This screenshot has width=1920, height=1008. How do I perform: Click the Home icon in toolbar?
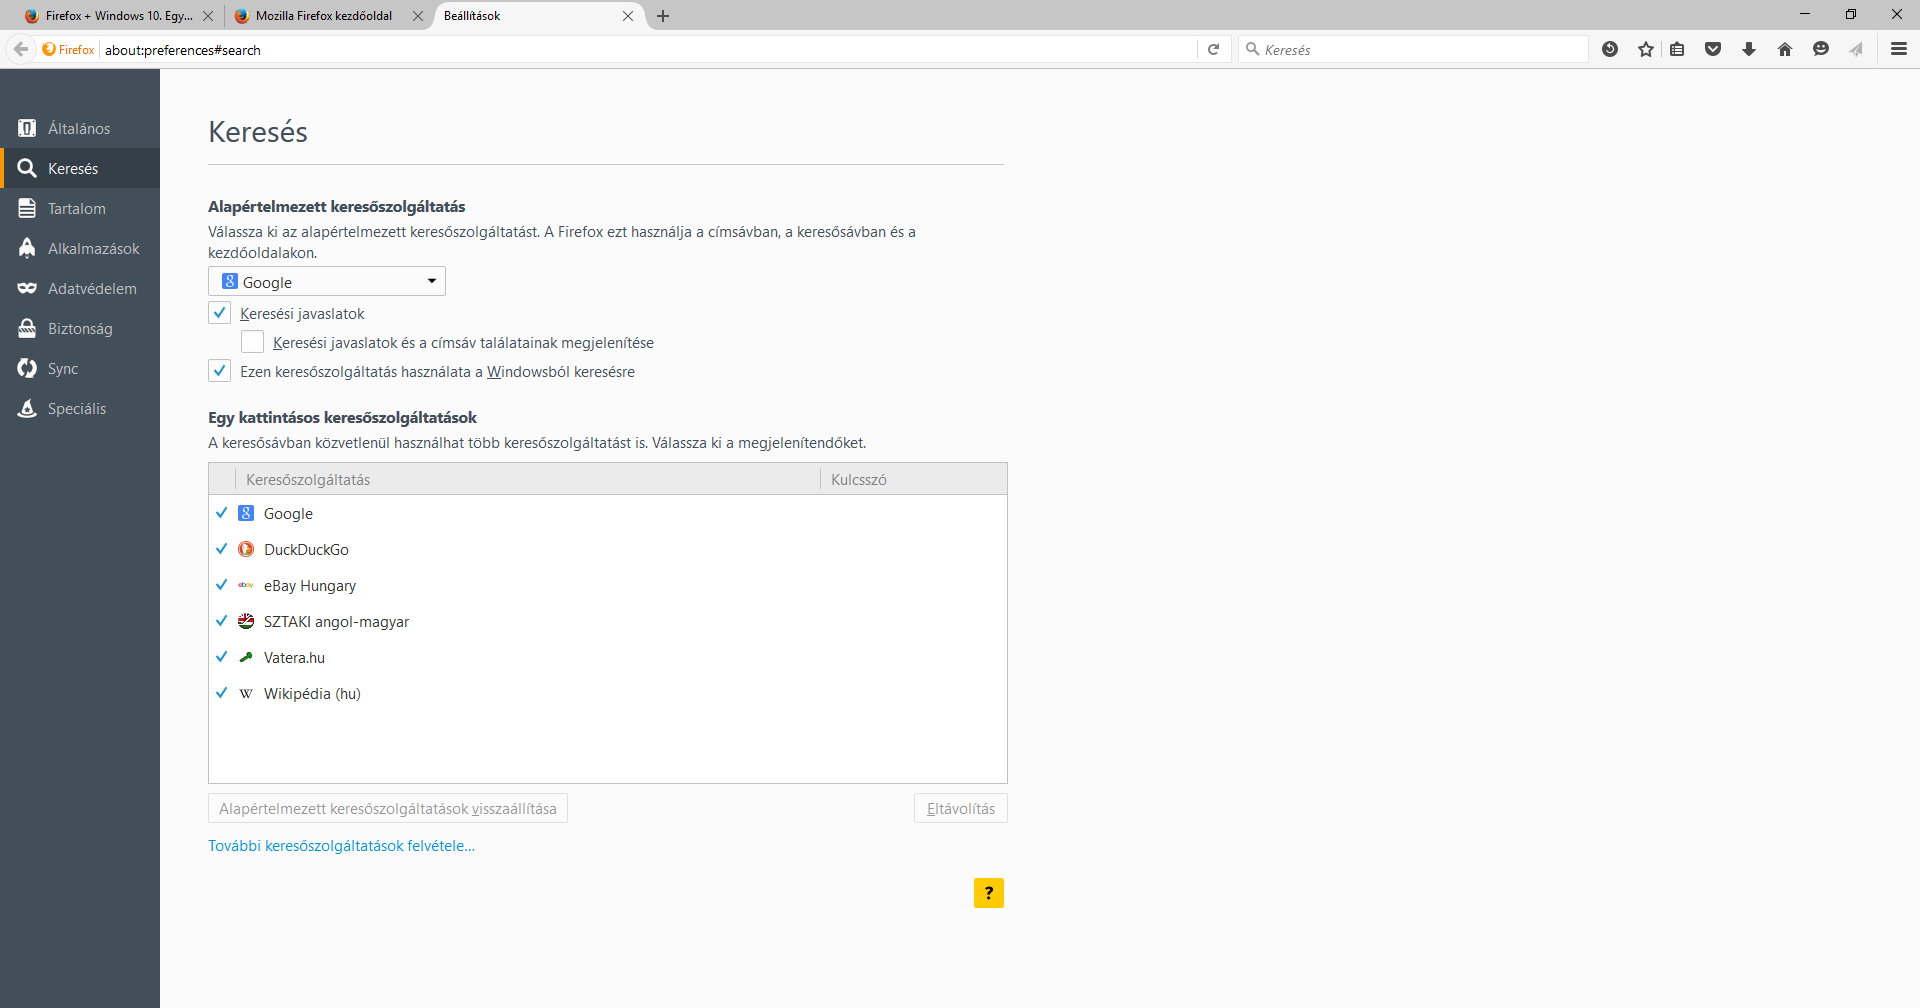pyautogui.click(x=1785, y=49)
